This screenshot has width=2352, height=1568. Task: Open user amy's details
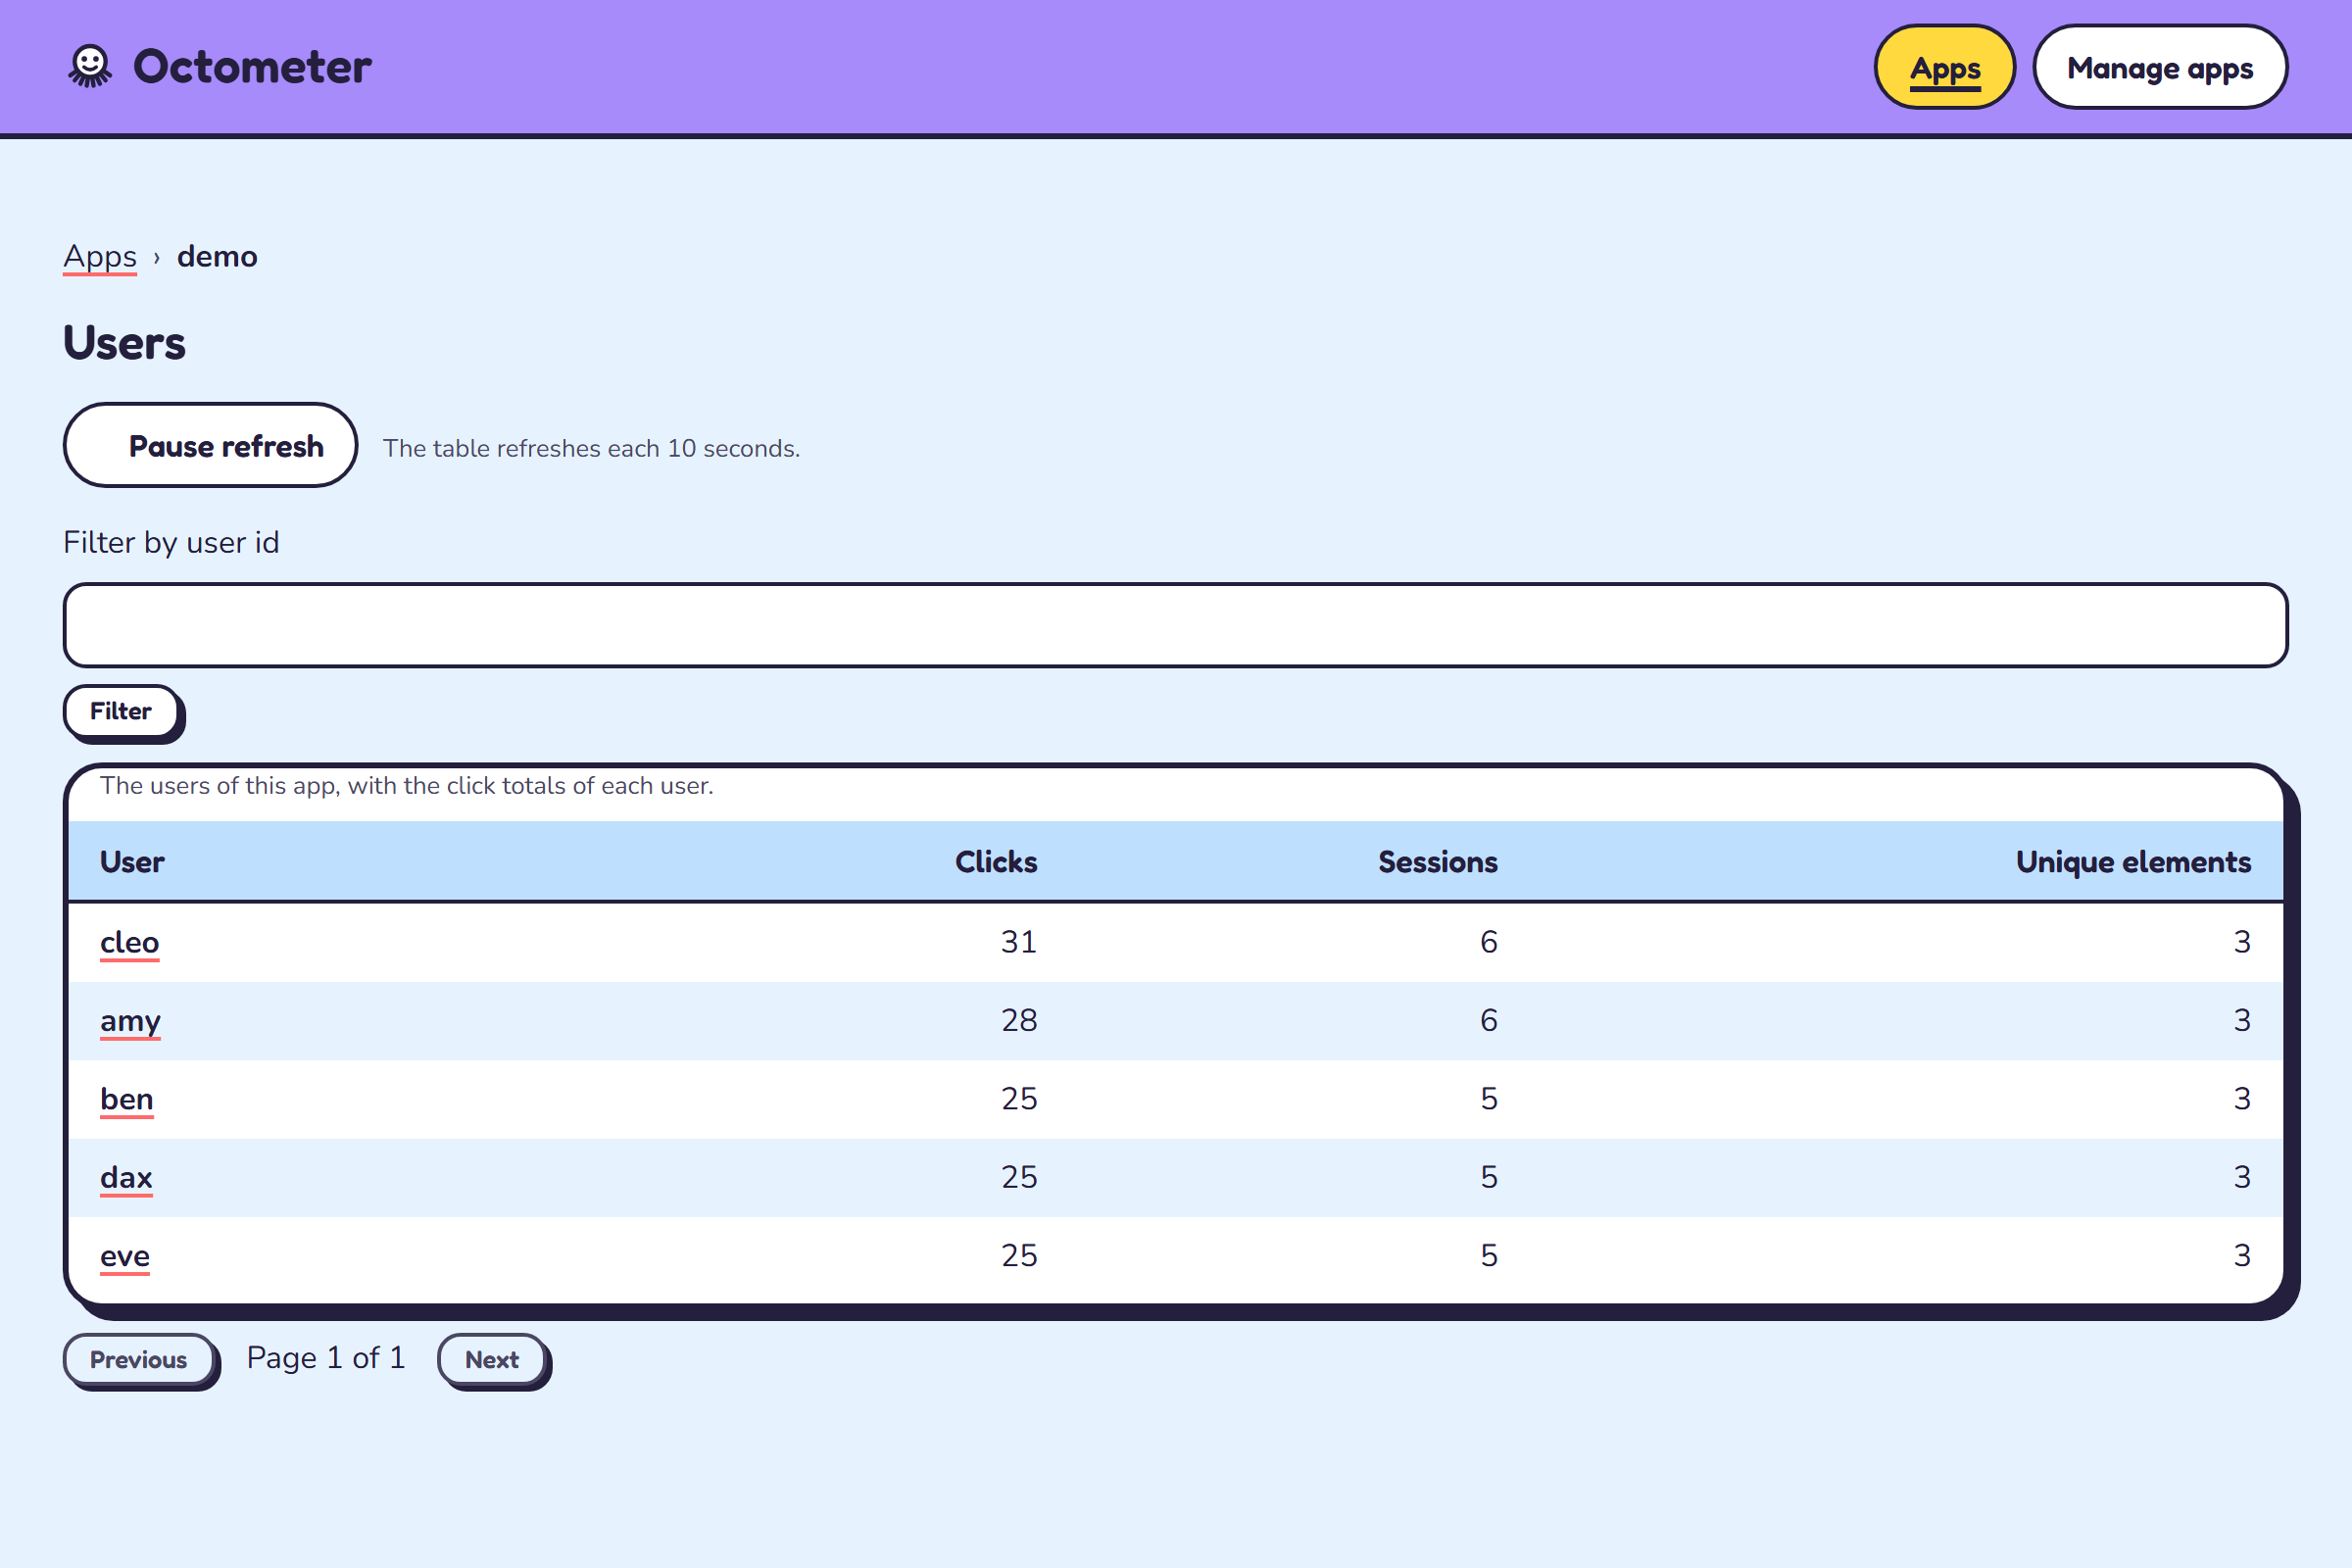point(130,1021)
